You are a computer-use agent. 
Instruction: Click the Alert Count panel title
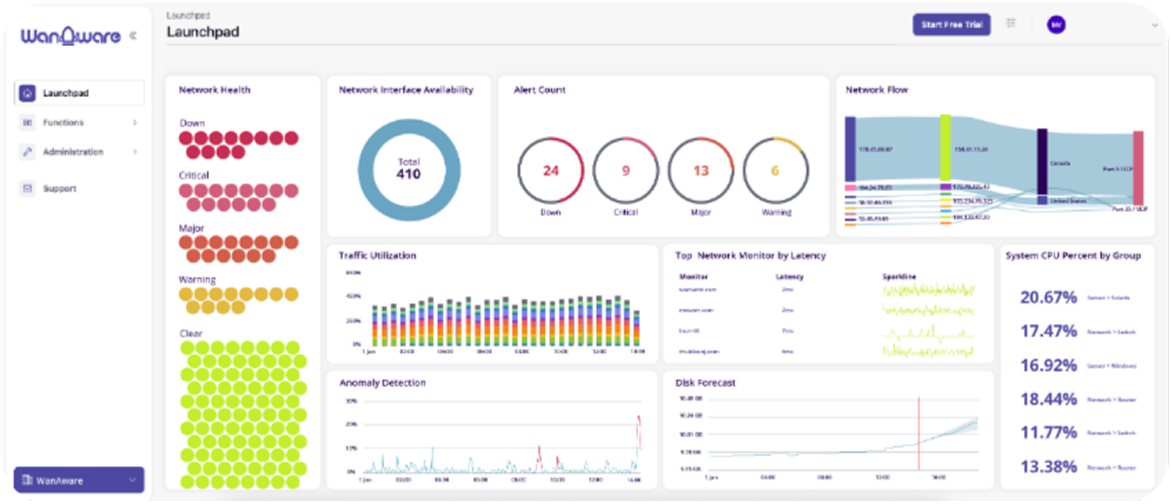pos(539,90)
